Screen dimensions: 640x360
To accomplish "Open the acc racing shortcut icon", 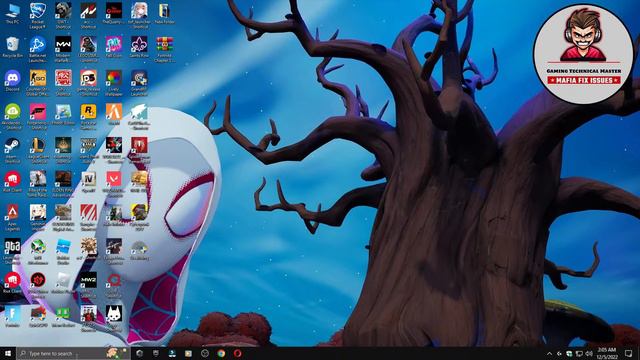I will (88, 16).
